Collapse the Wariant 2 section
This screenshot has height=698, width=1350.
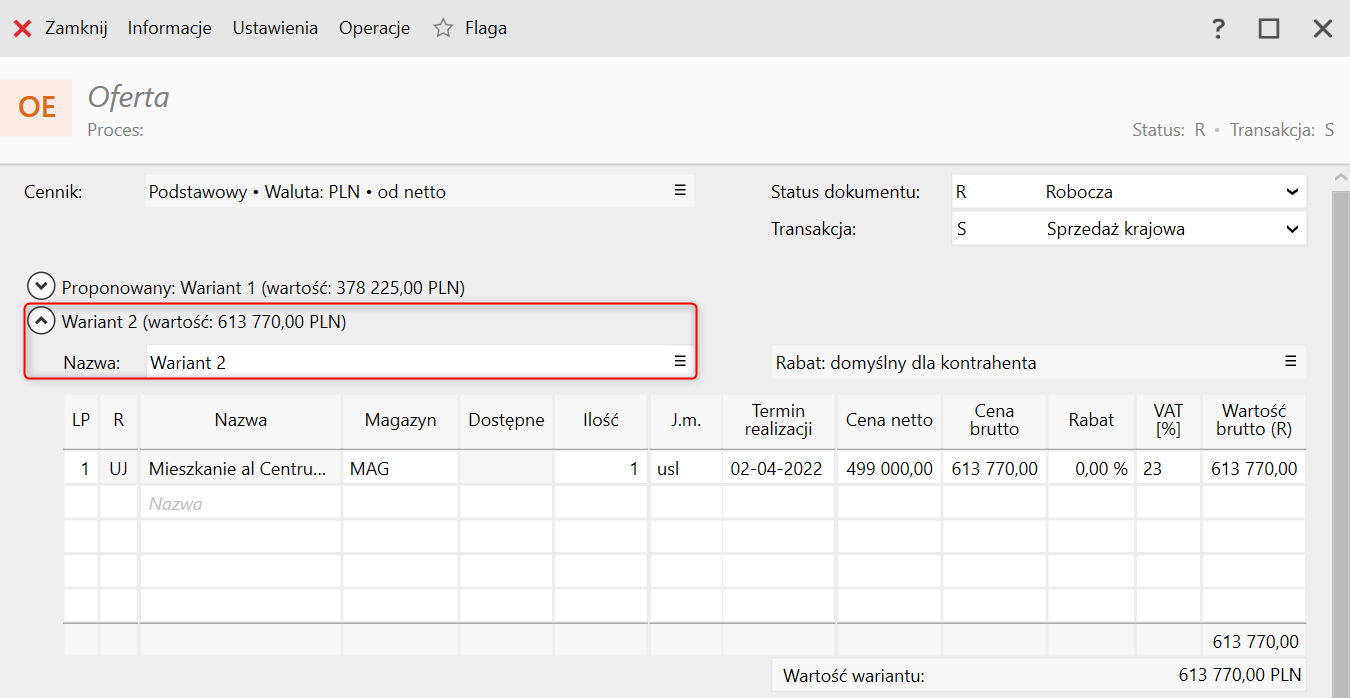(x=41, y=321)
